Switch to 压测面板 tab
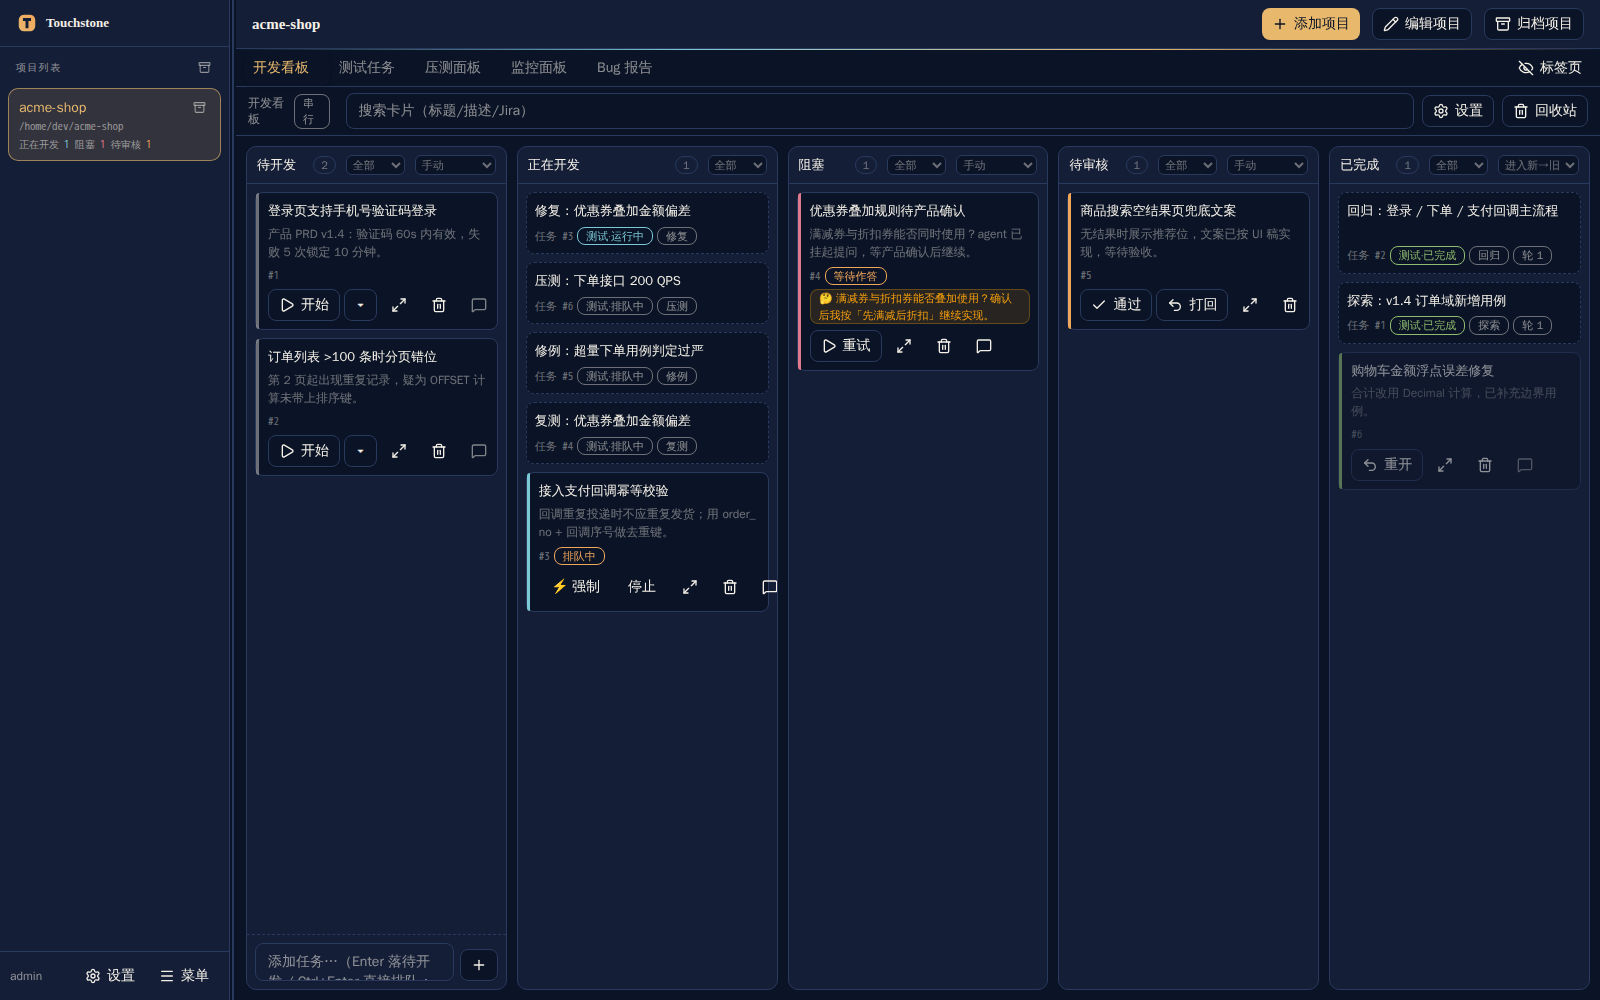 point(453,68)
